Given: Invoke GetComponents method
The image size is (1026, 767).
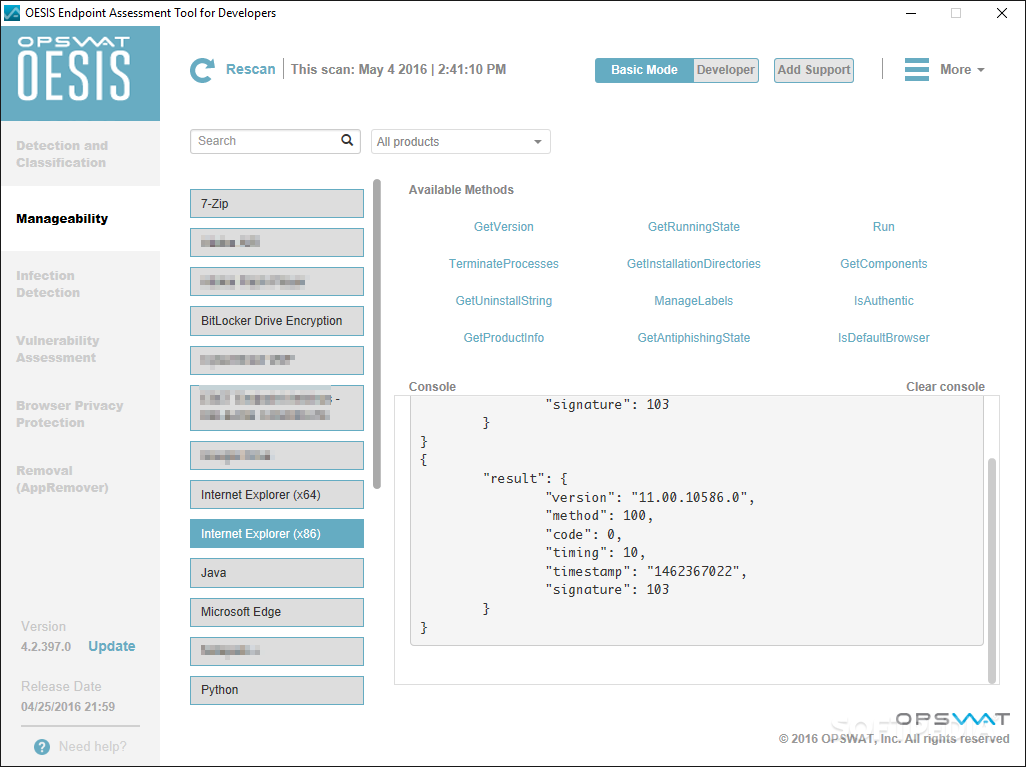Looking at the screenshot, I should pyautogui.click(x=883, y=264).
